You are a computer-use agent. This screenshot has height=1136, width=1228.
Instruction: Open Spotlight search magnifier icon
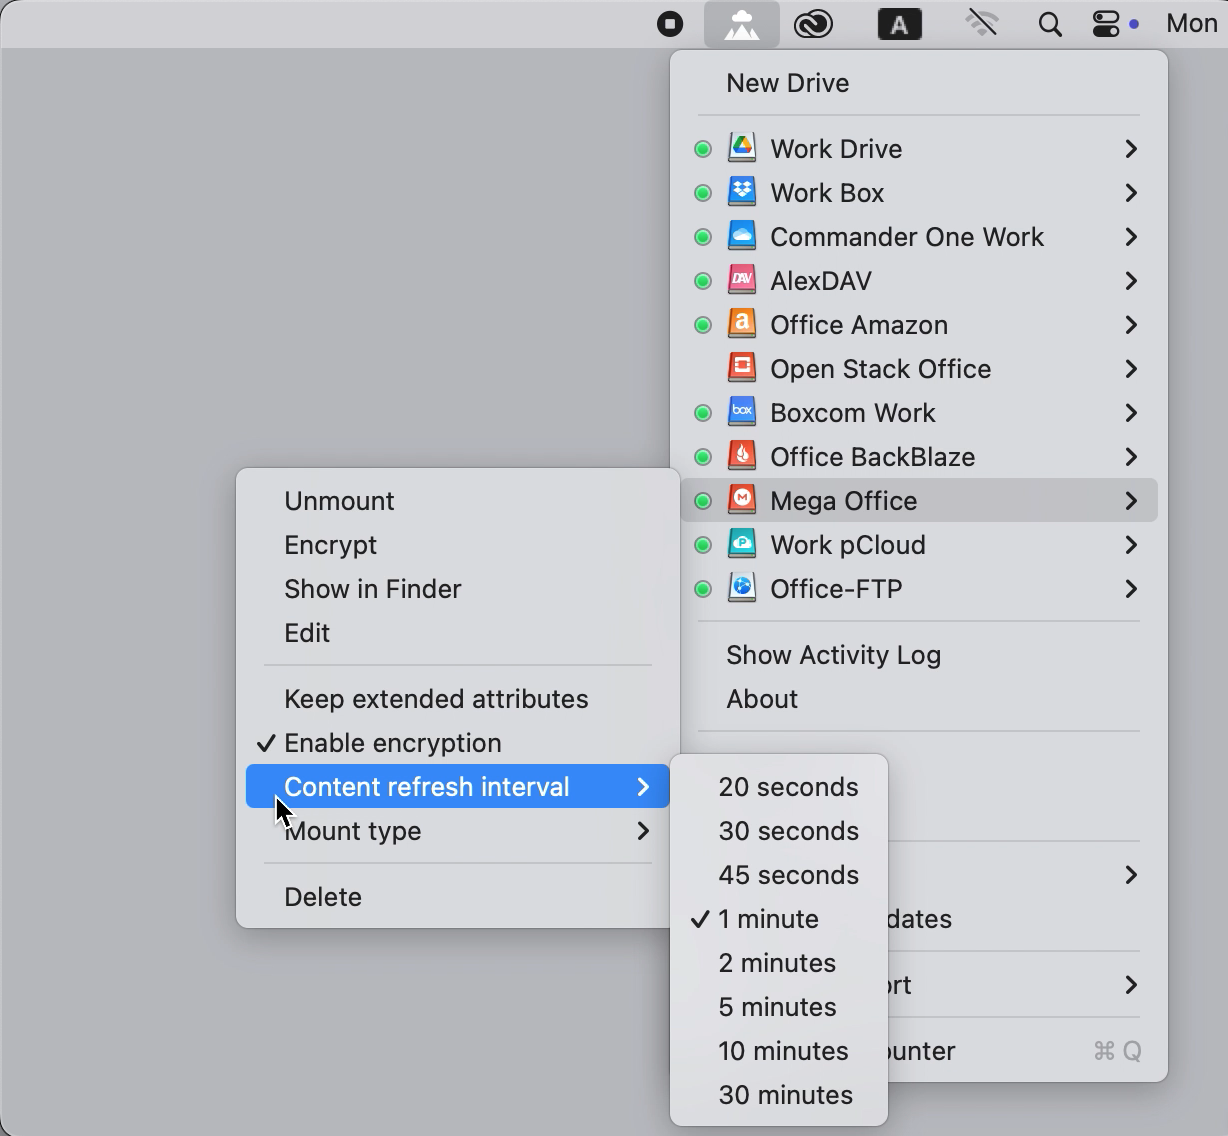1050,24
